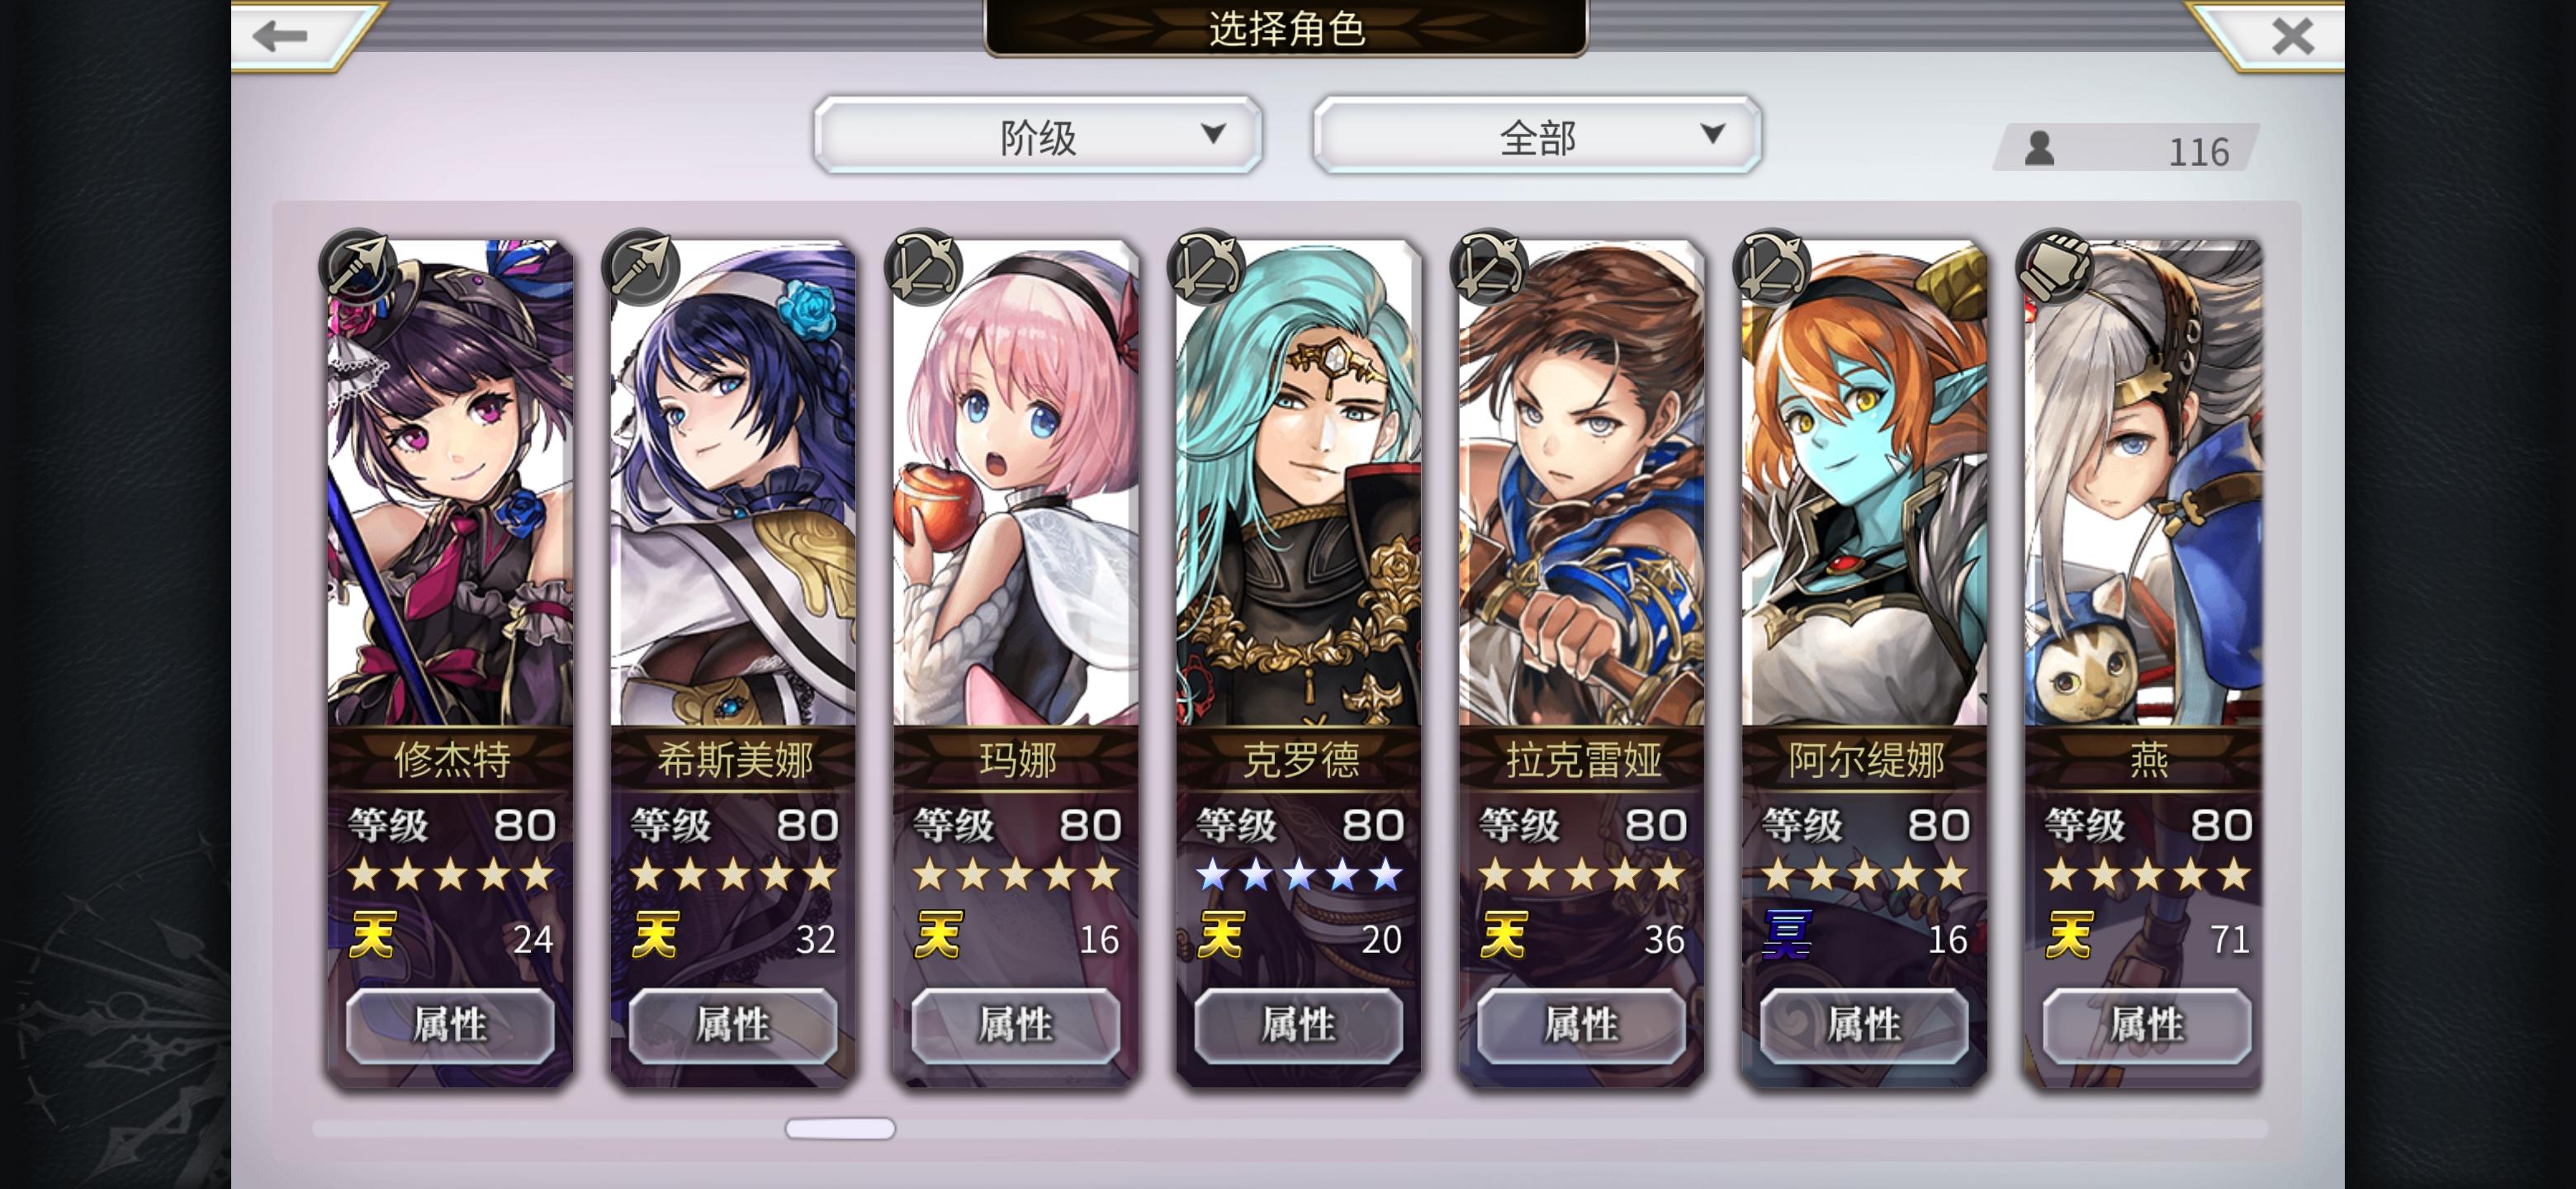Select the 玛娜 character portrait

coord(1016,483)
